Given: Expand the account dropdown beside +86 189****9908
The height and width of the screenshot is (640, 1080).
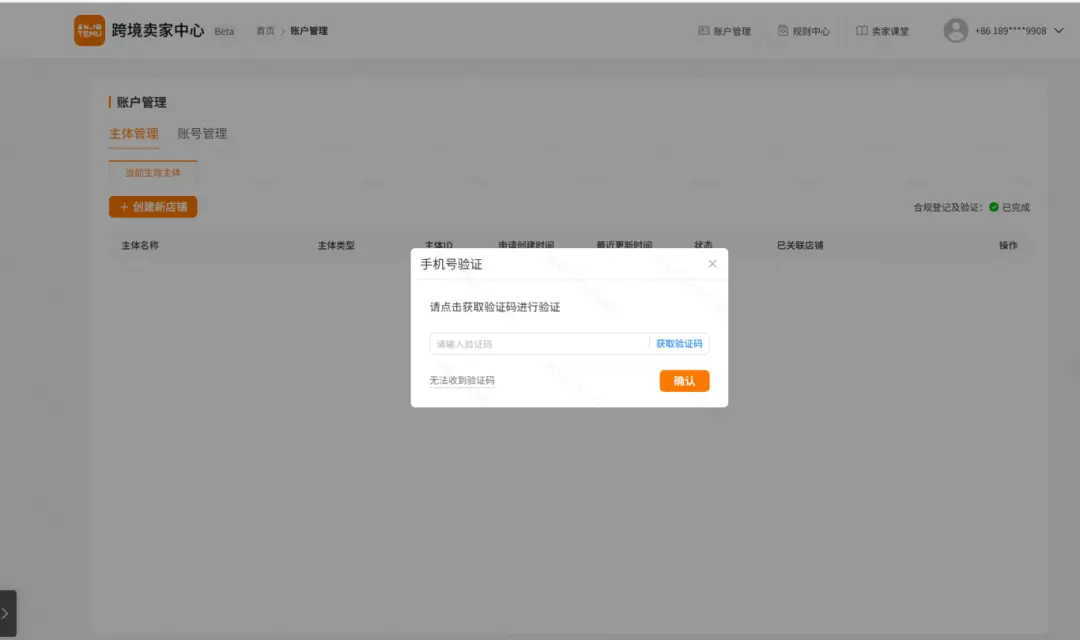Looking at the screenshot, I should click(x=1061, y=31).
